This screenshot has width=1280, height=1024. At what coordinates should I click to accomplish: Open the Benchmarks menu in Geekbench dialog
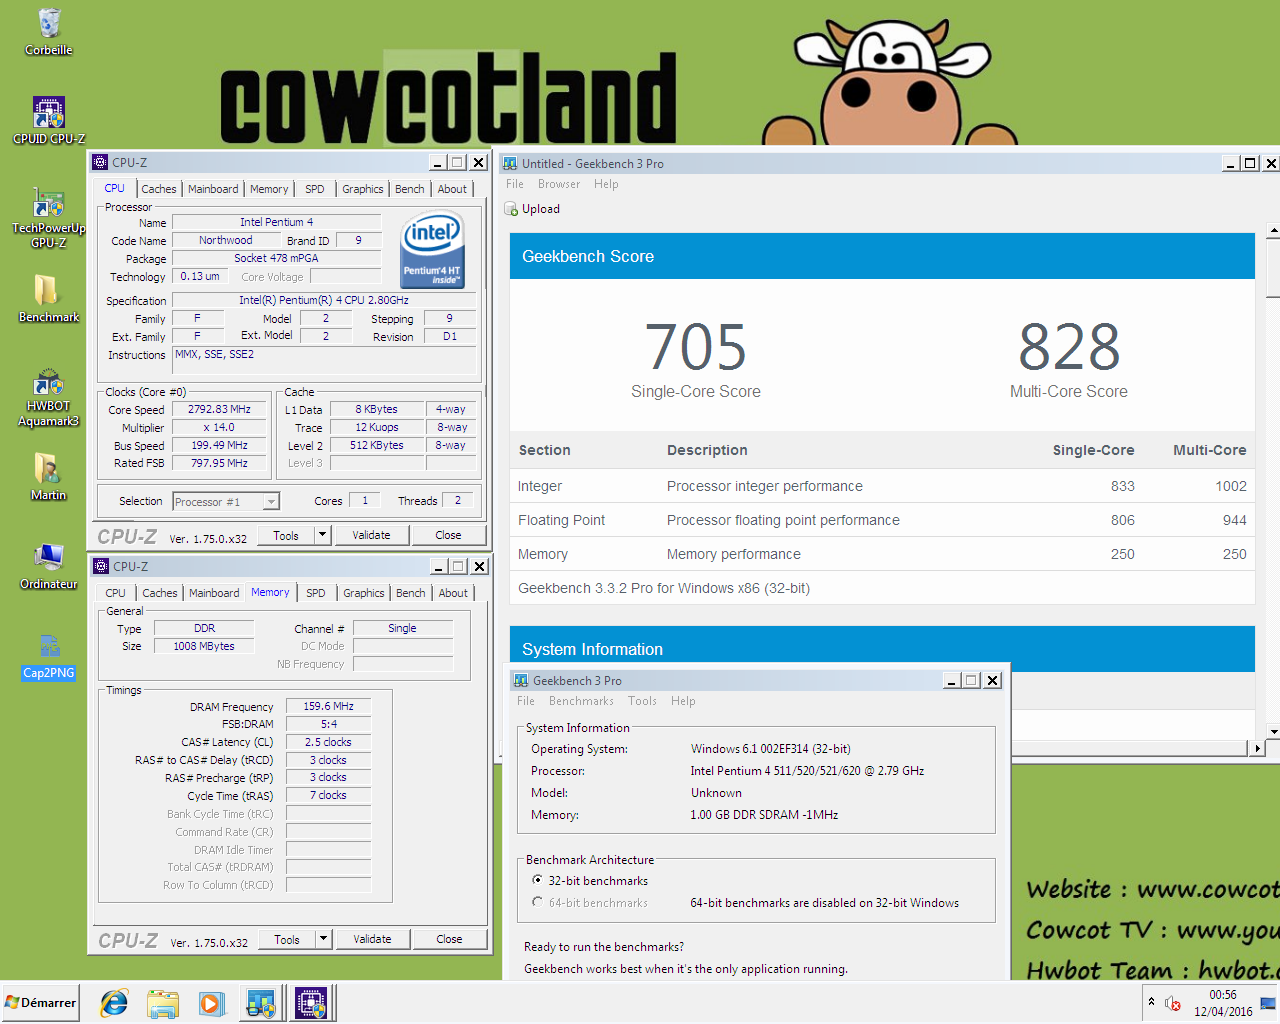coord(581,701)
